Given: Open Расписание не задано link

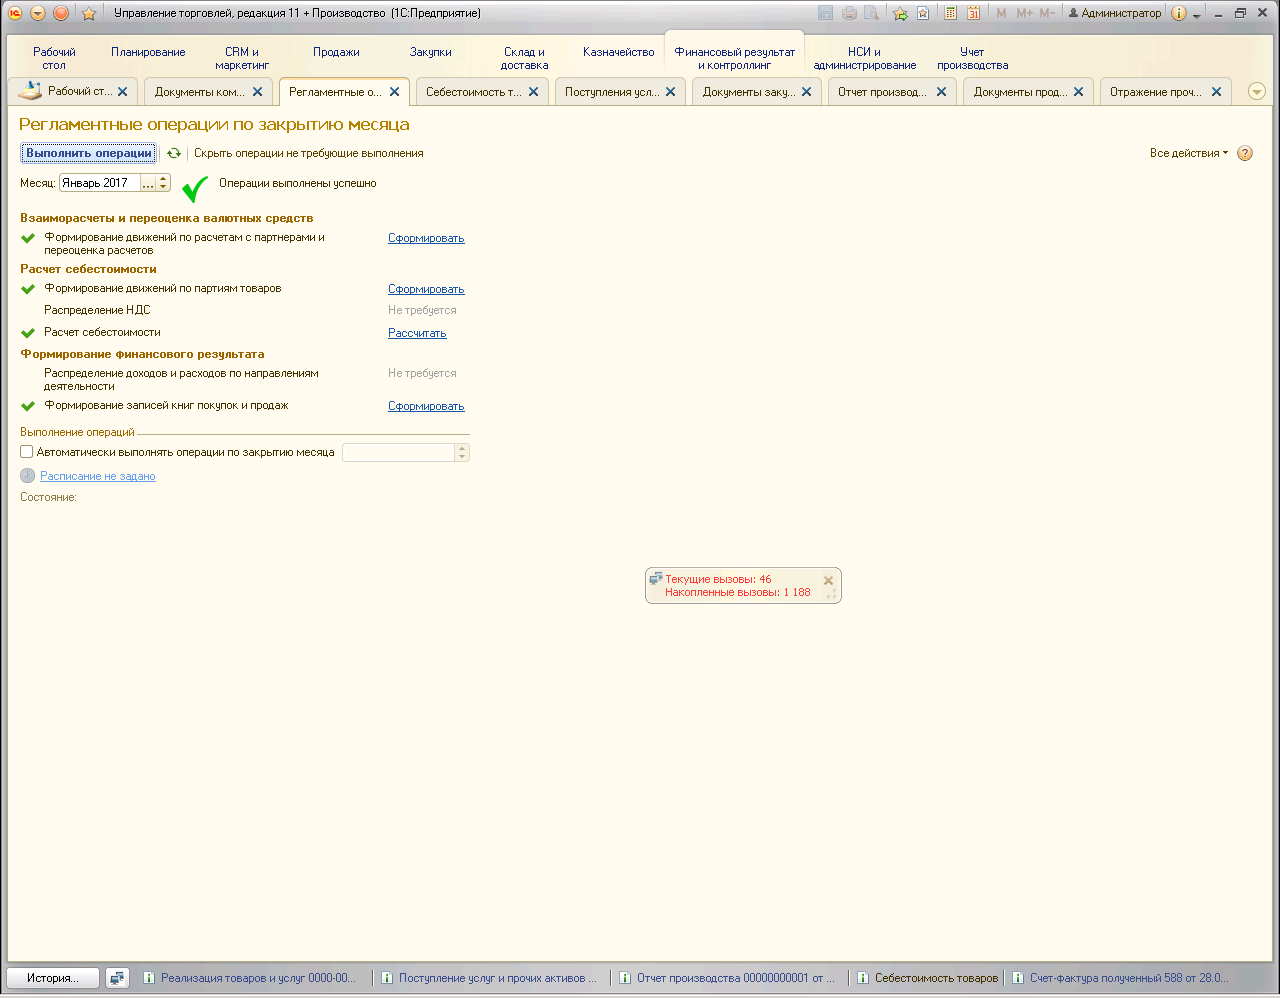Looking at the screenshot, I should pyautogui.click(x=98, y=476).
